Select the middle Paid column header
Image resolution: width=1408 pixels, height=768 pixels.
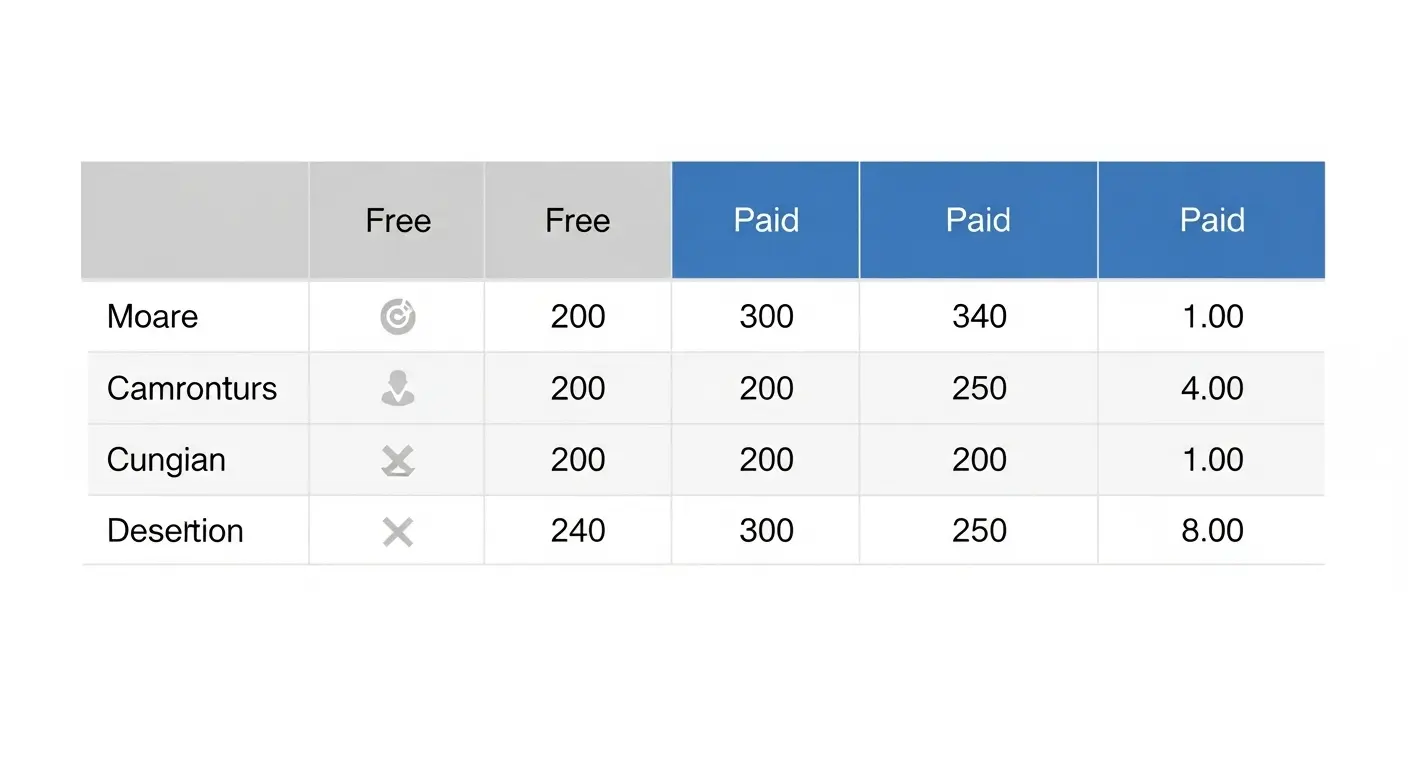tap(978, 220)
